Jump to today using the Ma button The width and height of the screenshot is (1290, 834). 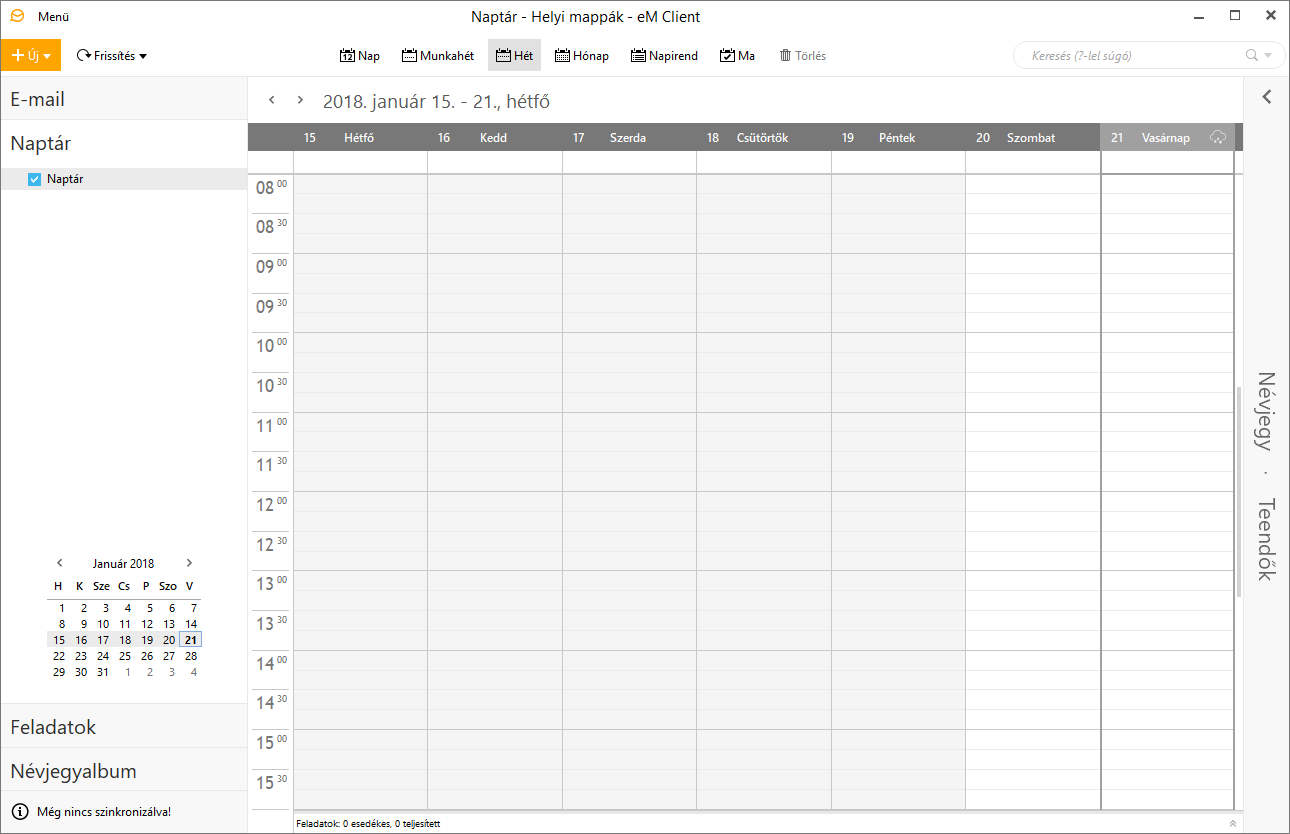click(737, 55)
